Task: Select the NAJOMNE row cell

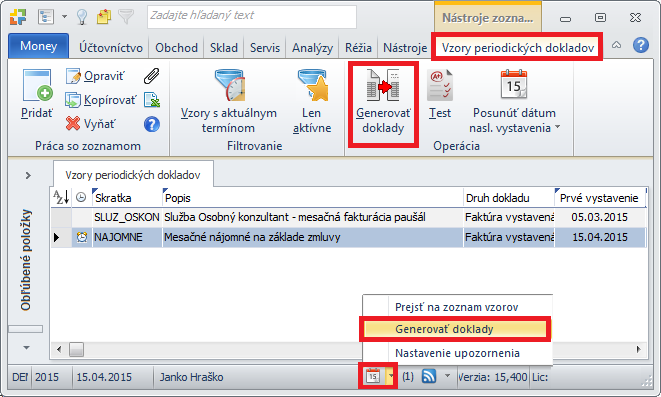Action: (126, 237)
